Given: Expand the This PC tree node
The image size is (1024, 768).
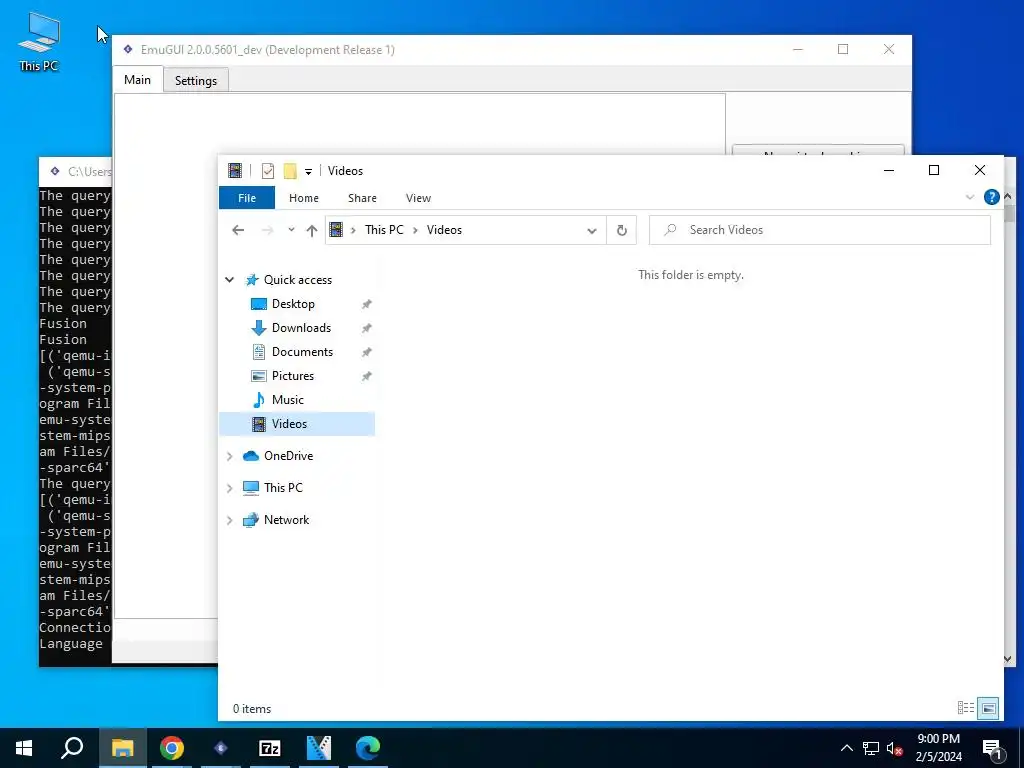Looking at the screenshot, I should pos(229,488).
